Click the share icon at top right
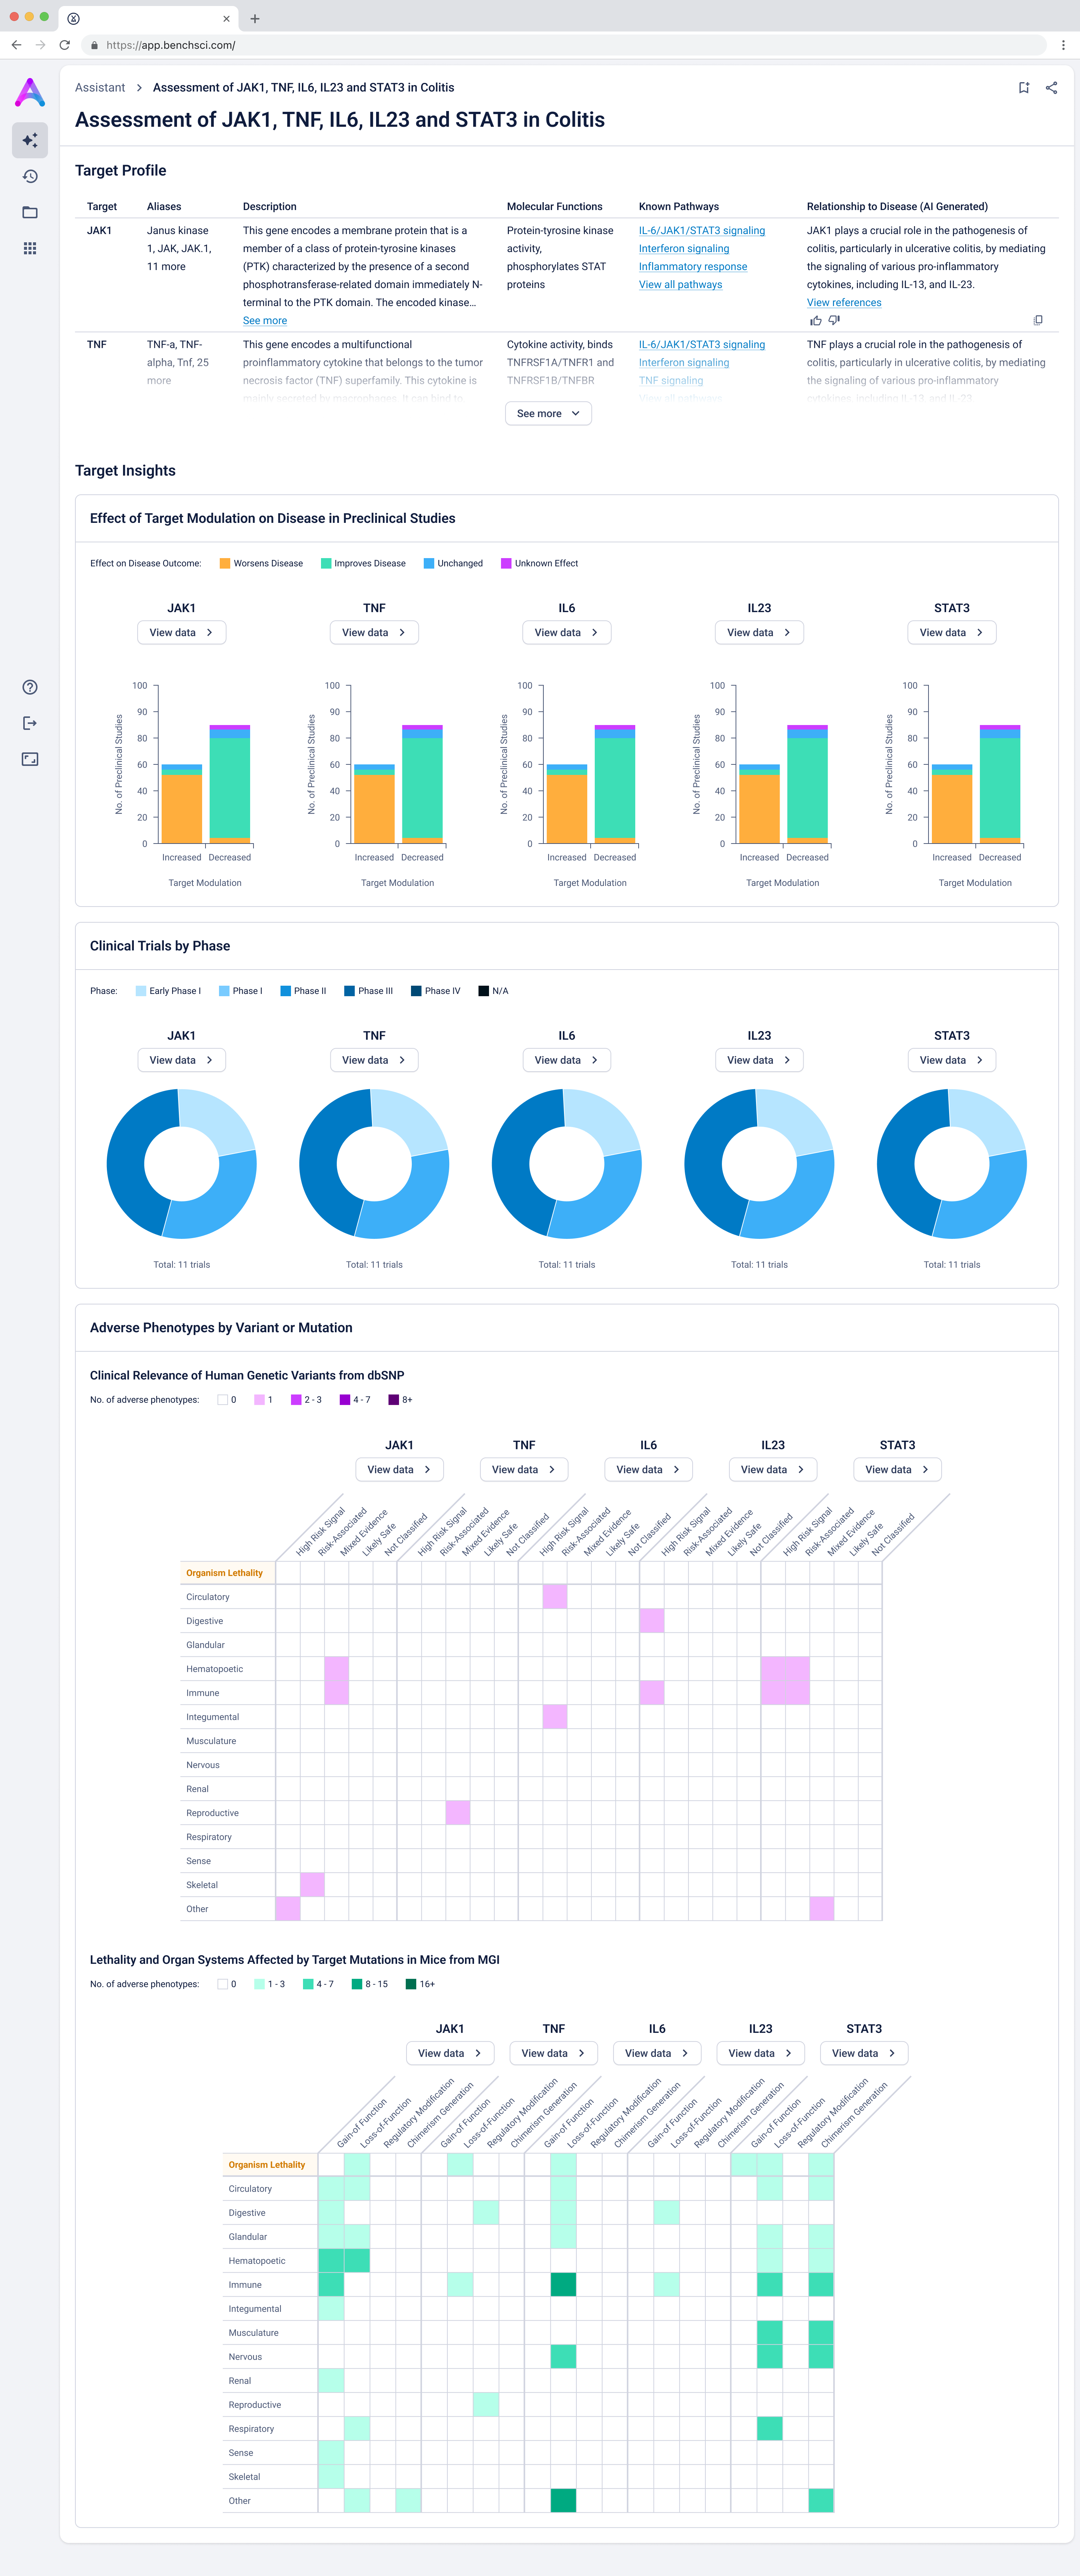Screen dimensions: 1080x2576 (x=1051, y=88)
